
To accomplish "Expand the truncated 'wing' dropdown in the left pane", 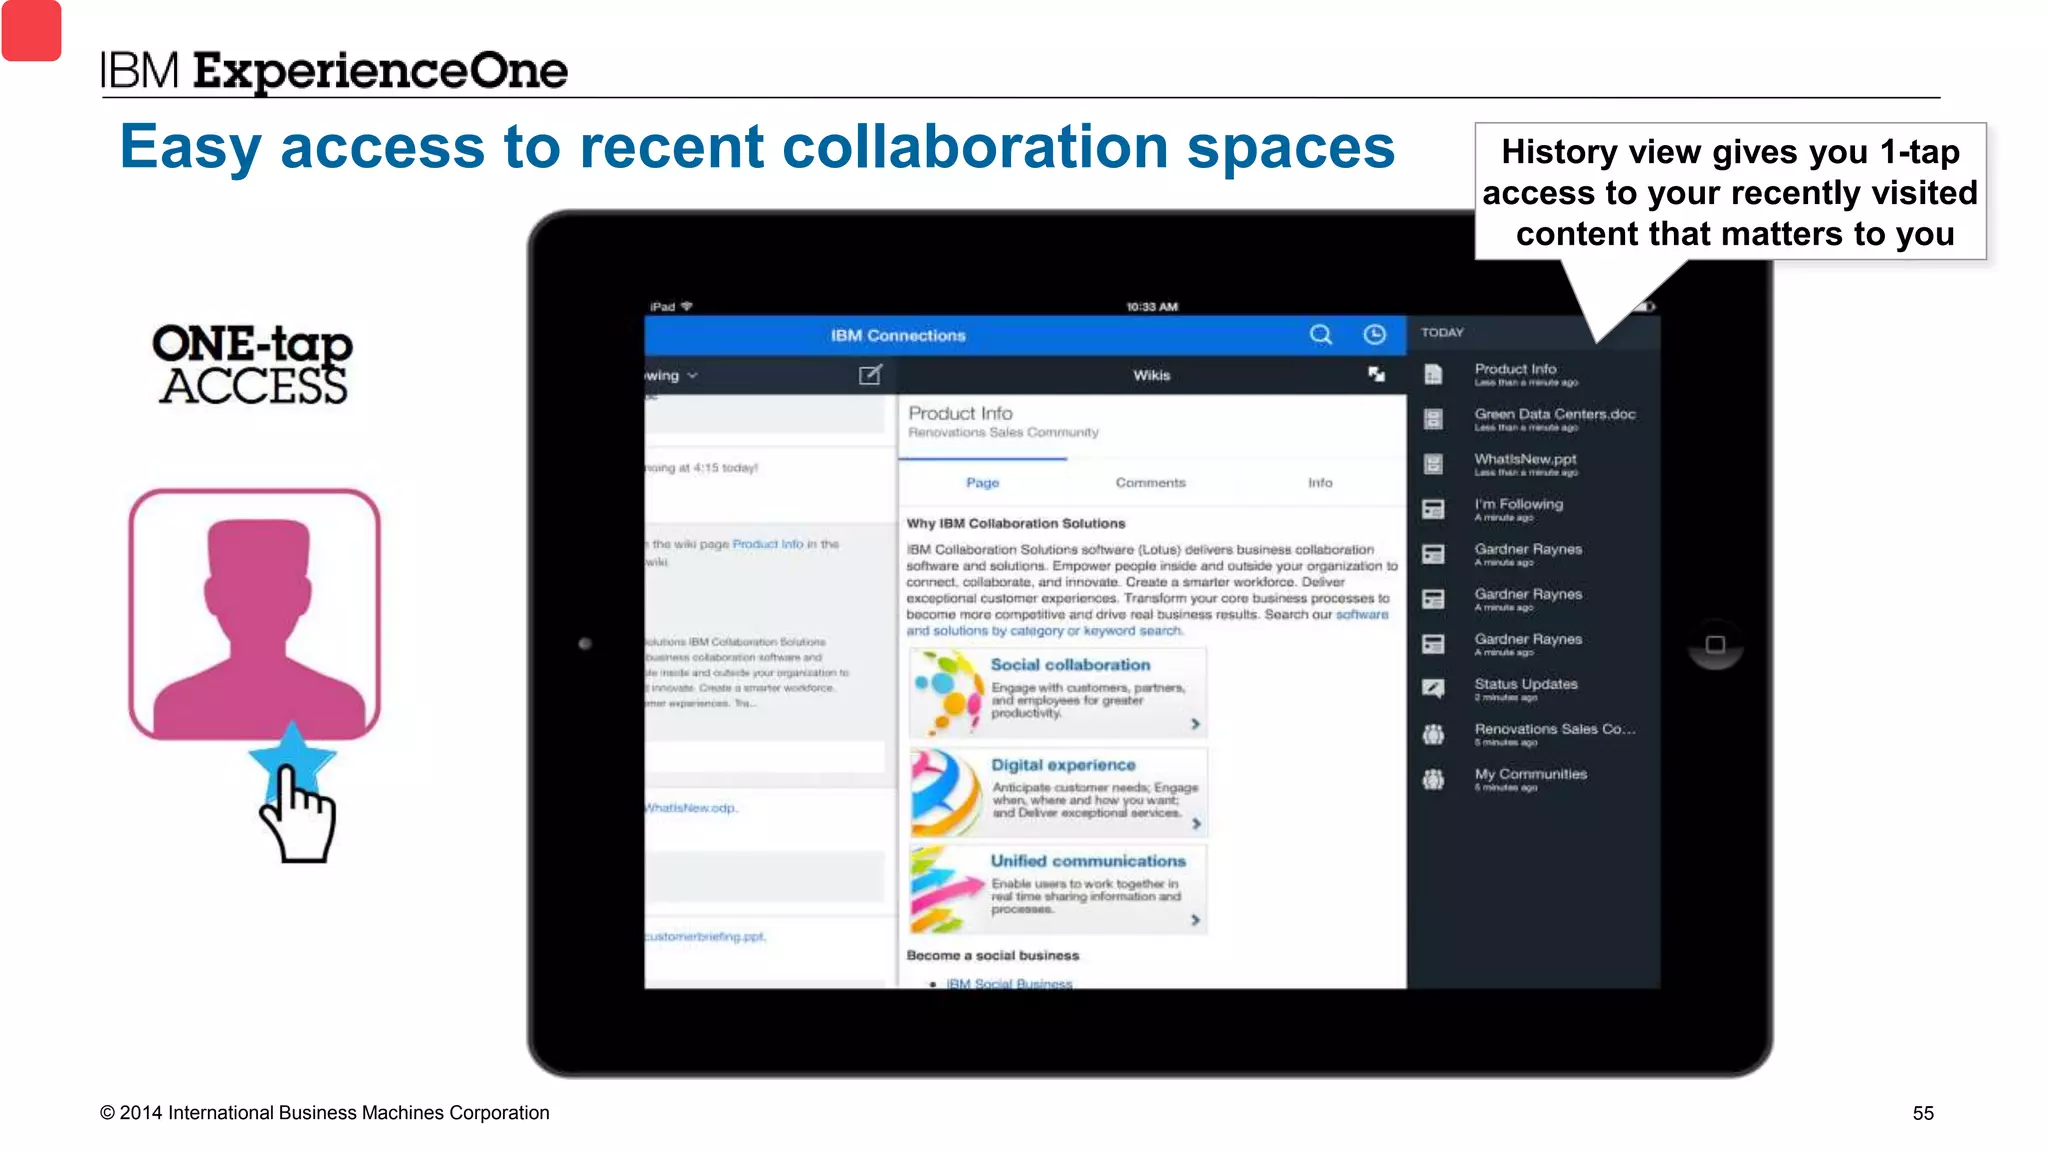I will (672, 375).
